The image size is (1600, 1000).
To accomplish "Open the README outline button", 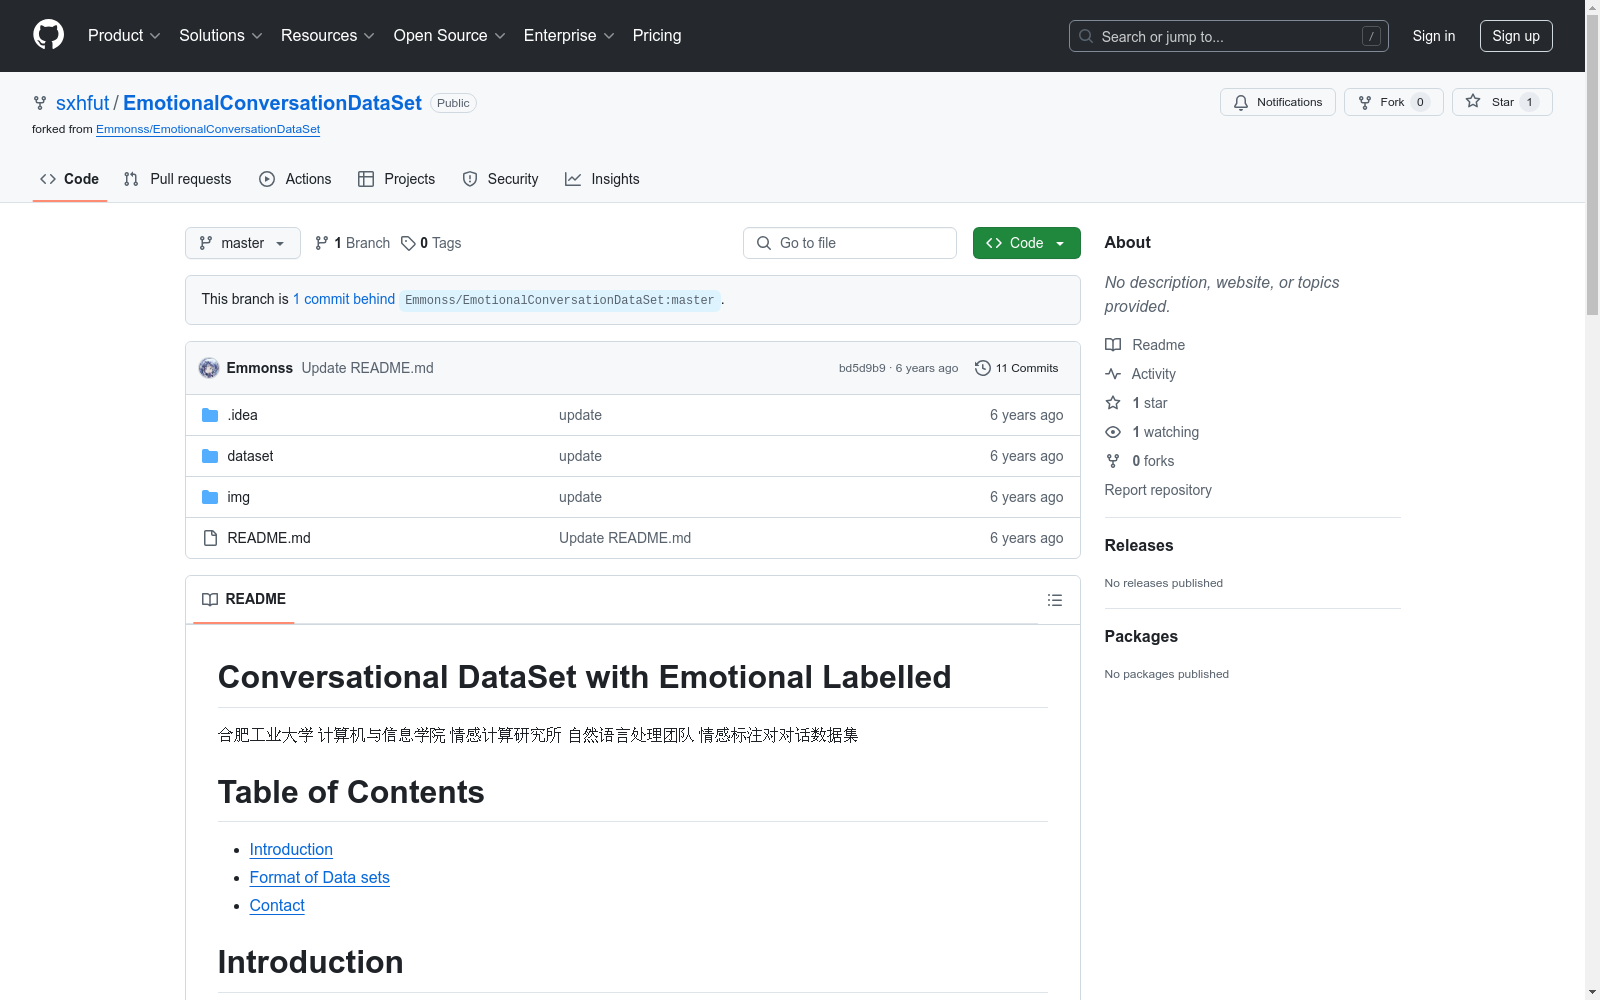I will pyautogui.click(x=1054, y=600).
